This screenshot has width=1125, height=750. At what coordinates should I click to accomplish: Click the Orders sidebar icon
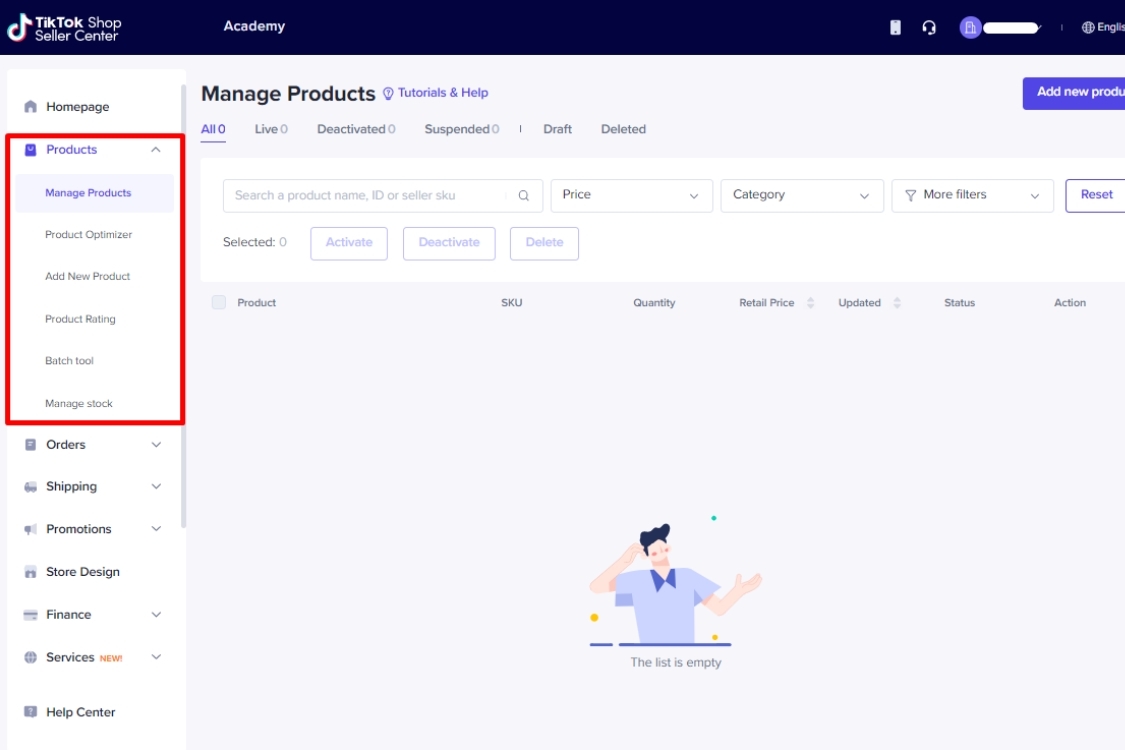click(x=30, y=444)
